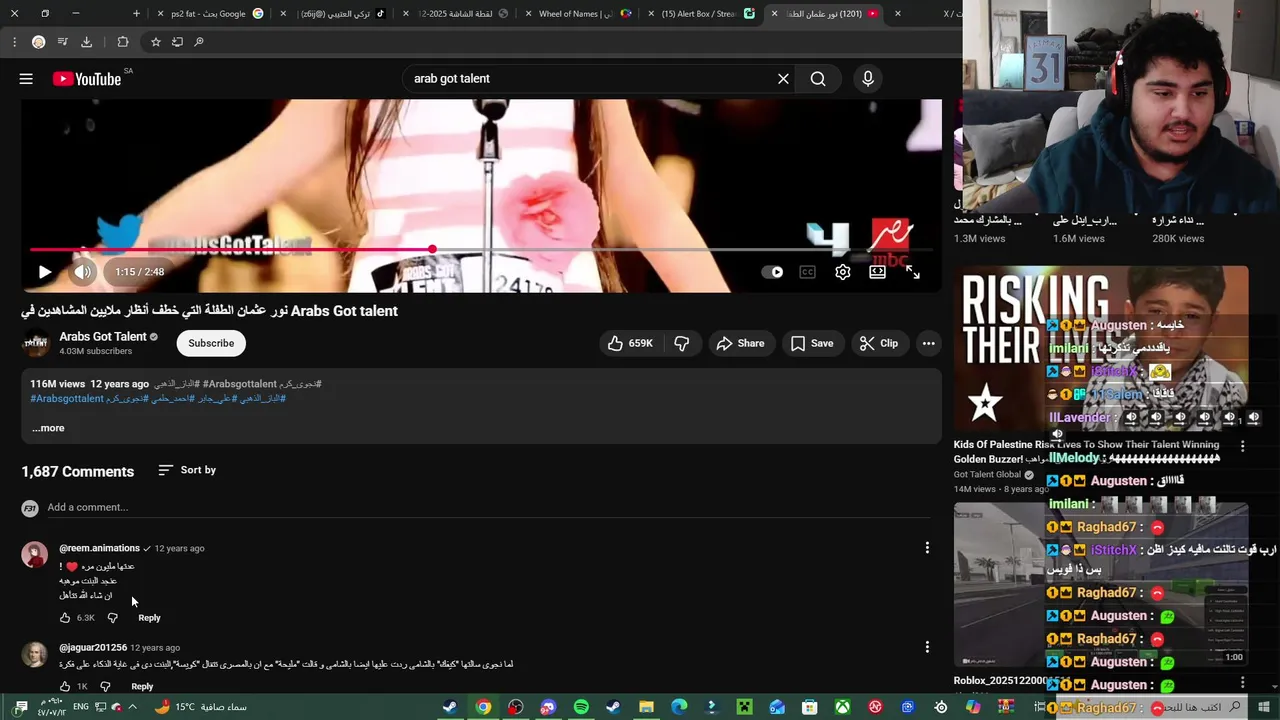This screenshot has height=720, width=1280.
Task: Open options for Kids Of Palestine video
Action: [1243, 446]
